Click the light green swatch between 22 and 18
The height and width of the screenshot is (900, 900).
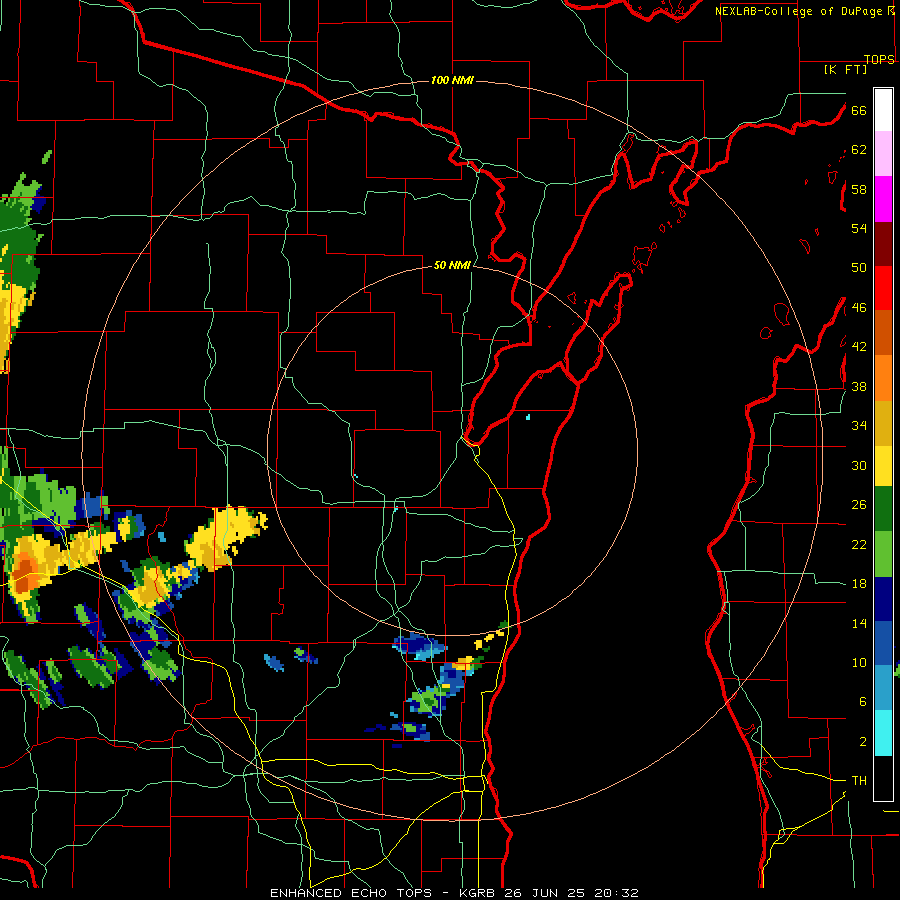tap(883, 554)
